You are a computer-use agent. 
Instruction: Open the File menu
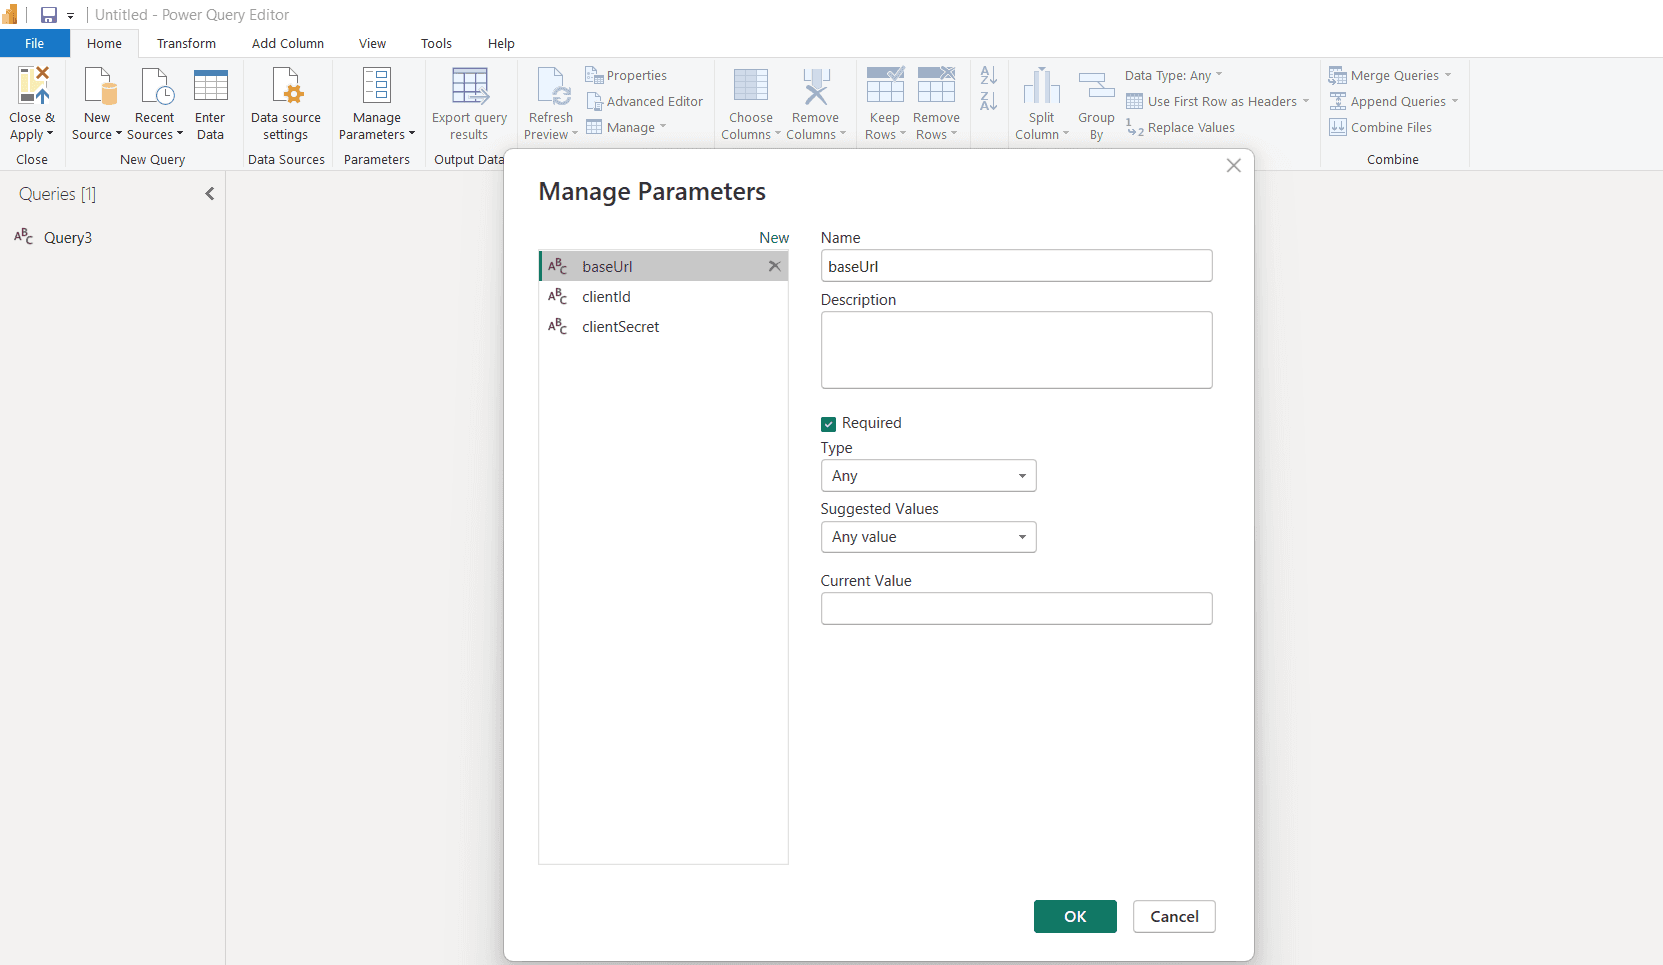(x=35, y=43)
